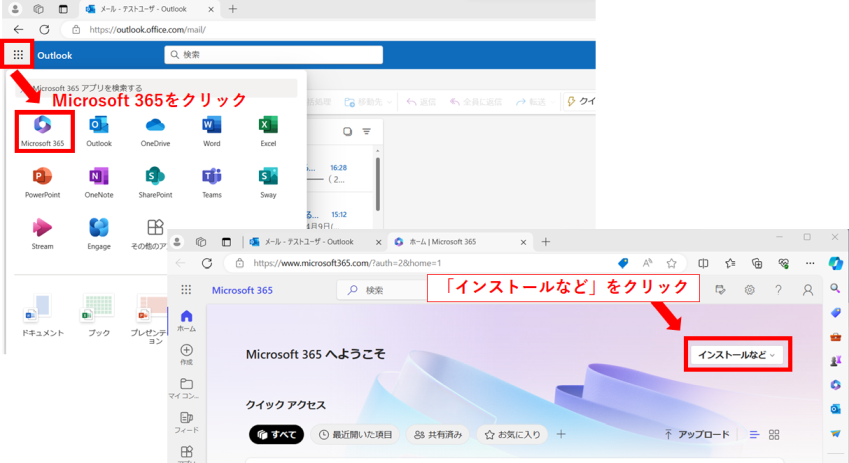Launch PowerPoint from the app list
Viewport: 849px width, 463px height.
tap(43, 182)
